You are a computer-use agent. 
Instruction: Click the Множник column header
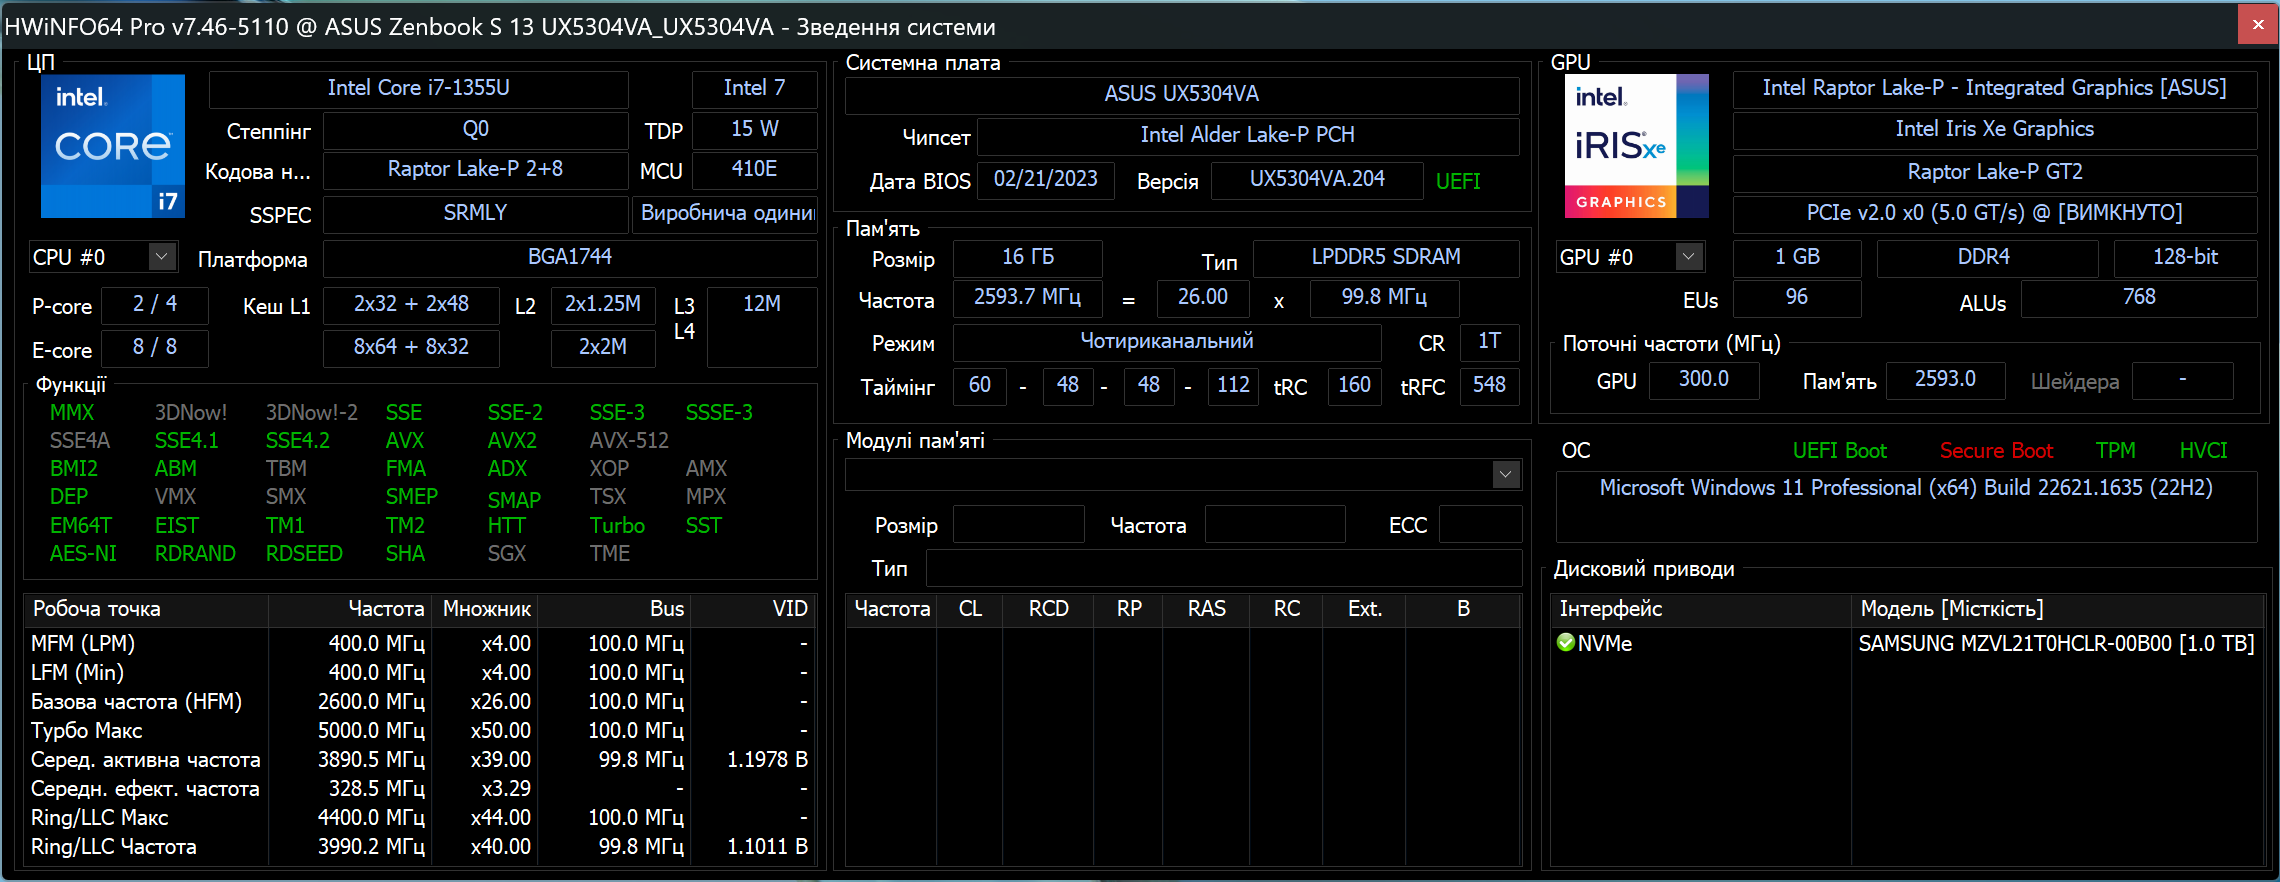486,609
